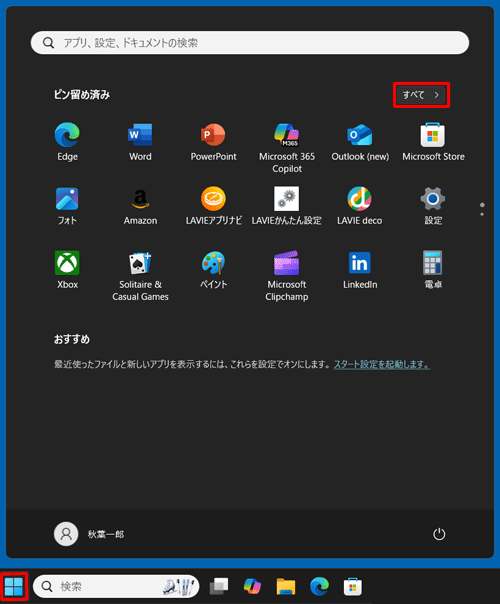
Task: Launch the Xbox app
Action: (x=67, y=270)
